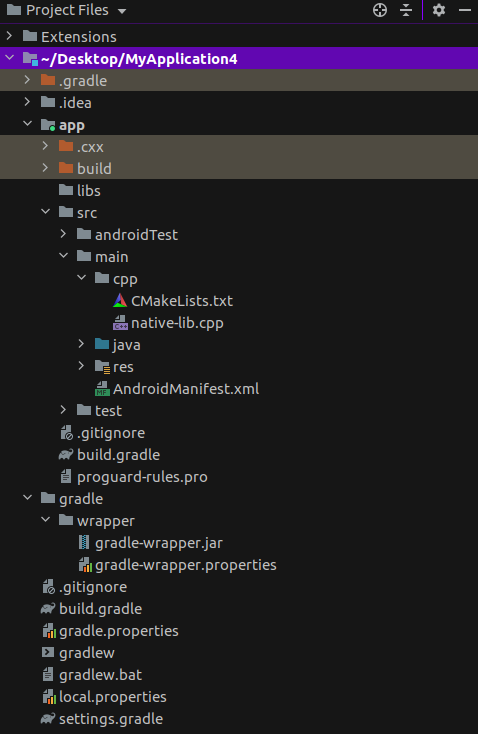
Task: Select the CMakeLists.txt file name
Action: click(x=182, y=301)
